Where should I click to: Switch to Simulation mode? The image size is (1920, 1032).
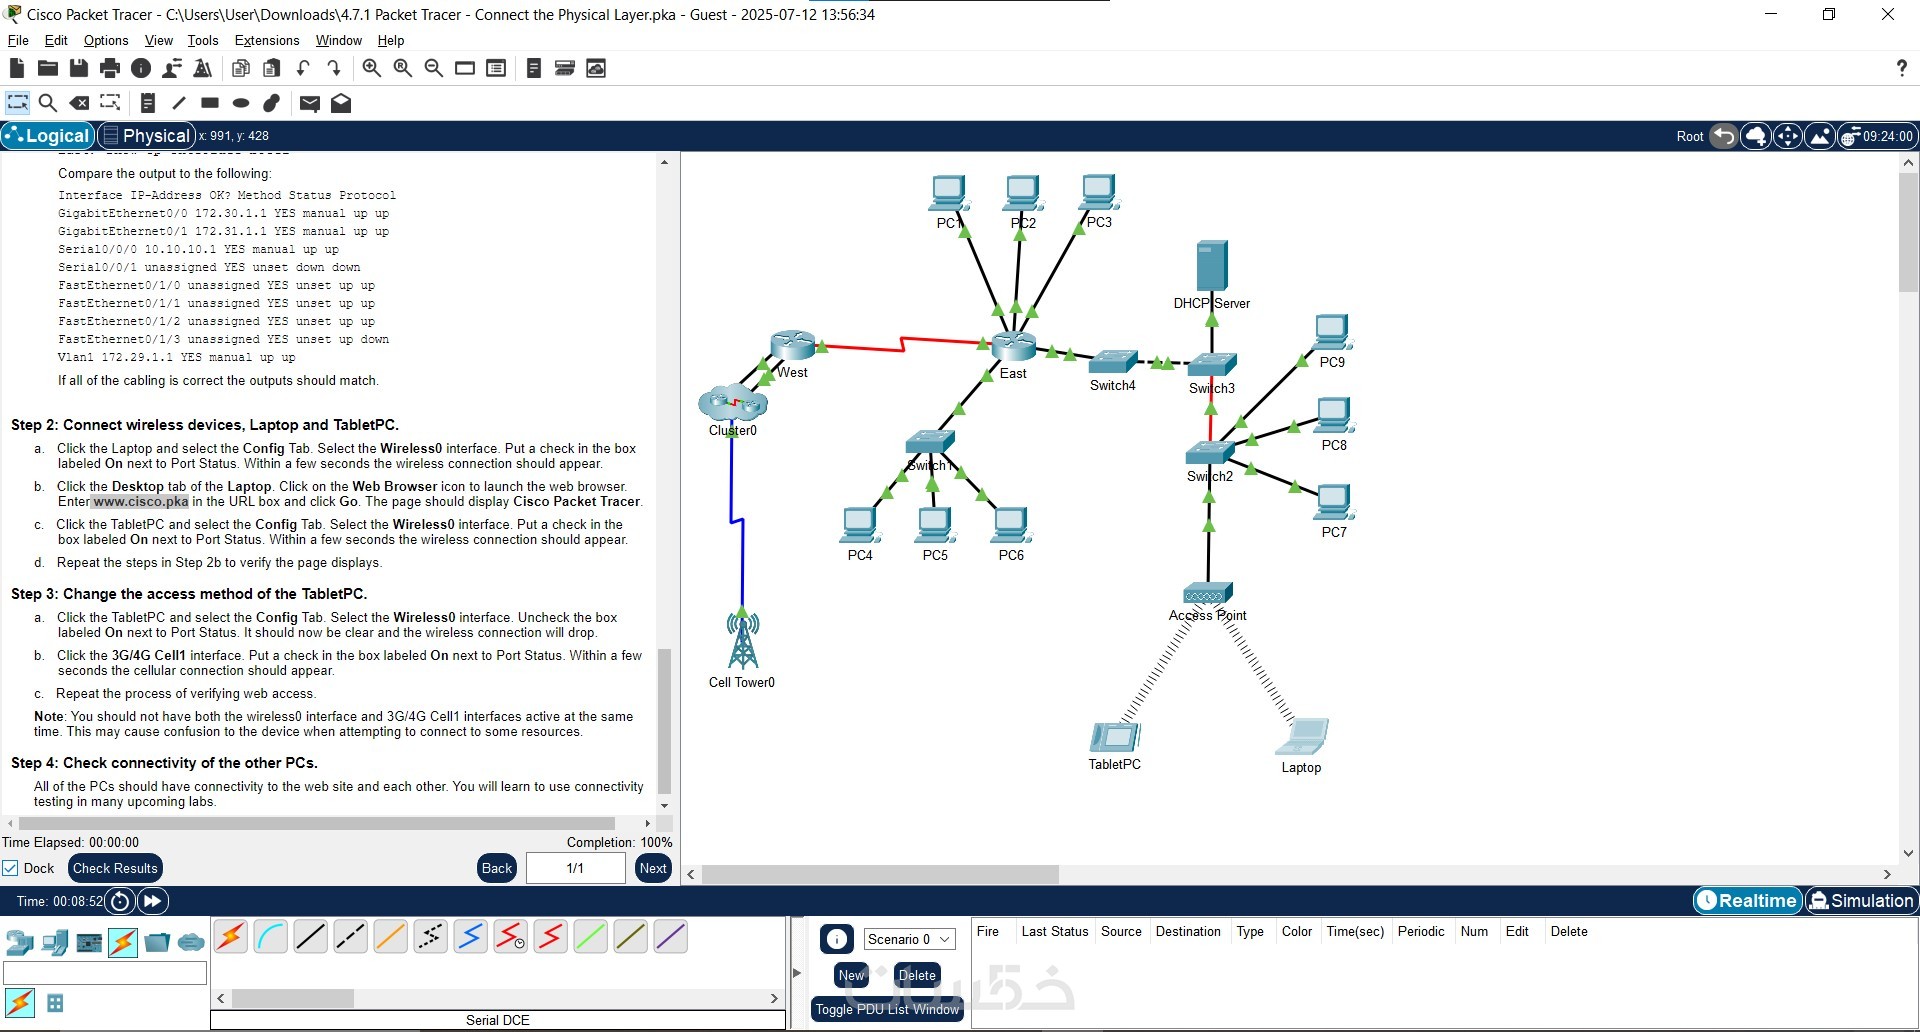[1861, 900]
